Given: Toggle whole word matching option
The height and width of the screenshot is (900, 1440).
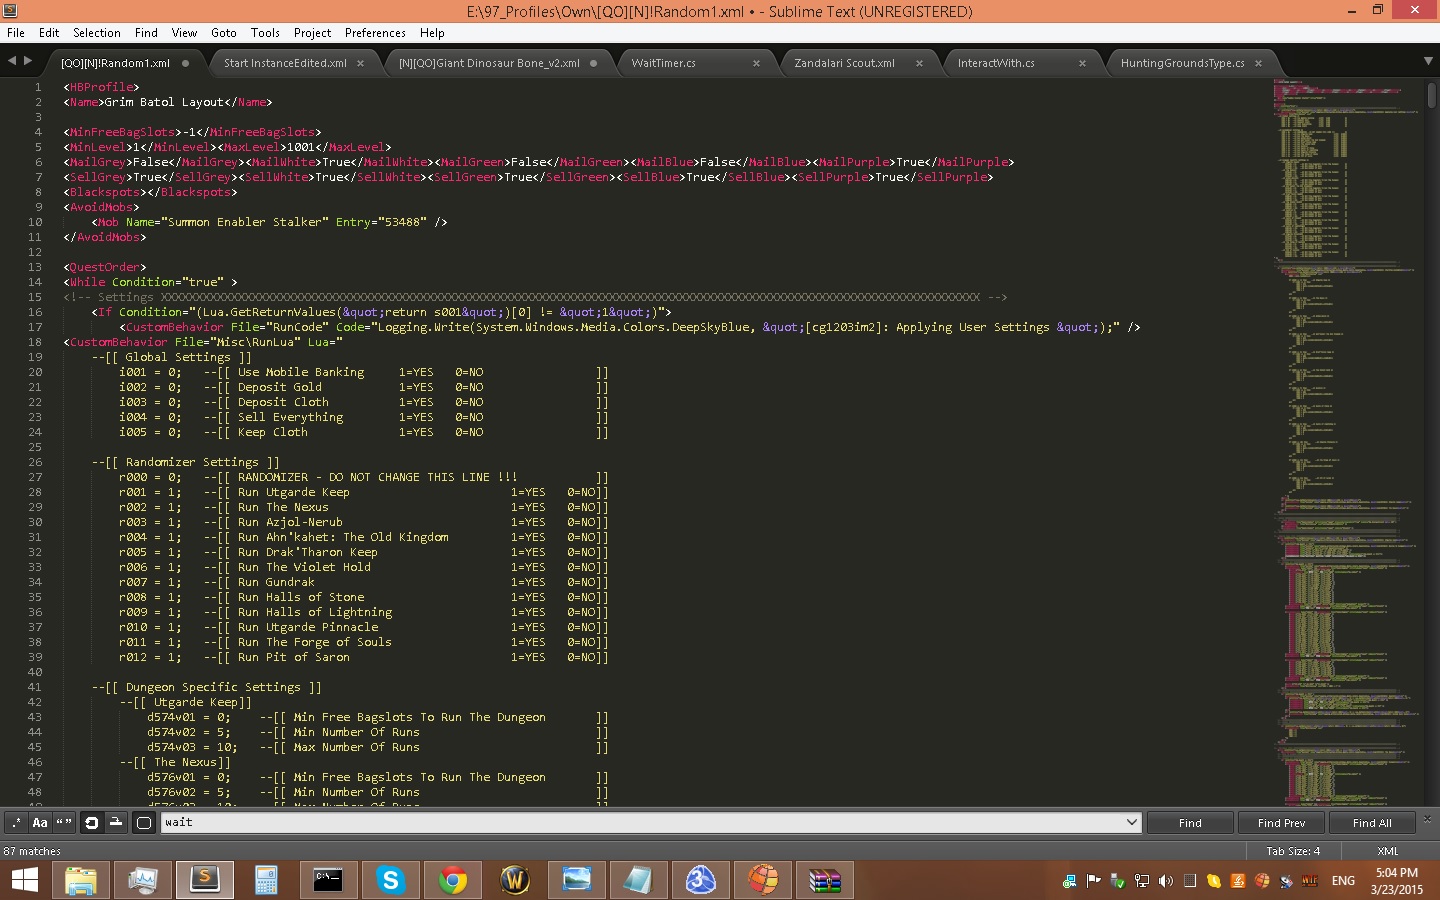Looking at the screenshot, I should 64,822.
